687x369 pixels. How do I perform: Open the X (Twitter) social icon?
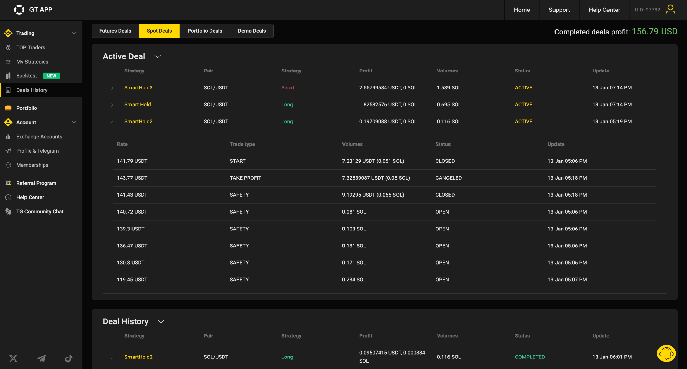click(13, 358)
